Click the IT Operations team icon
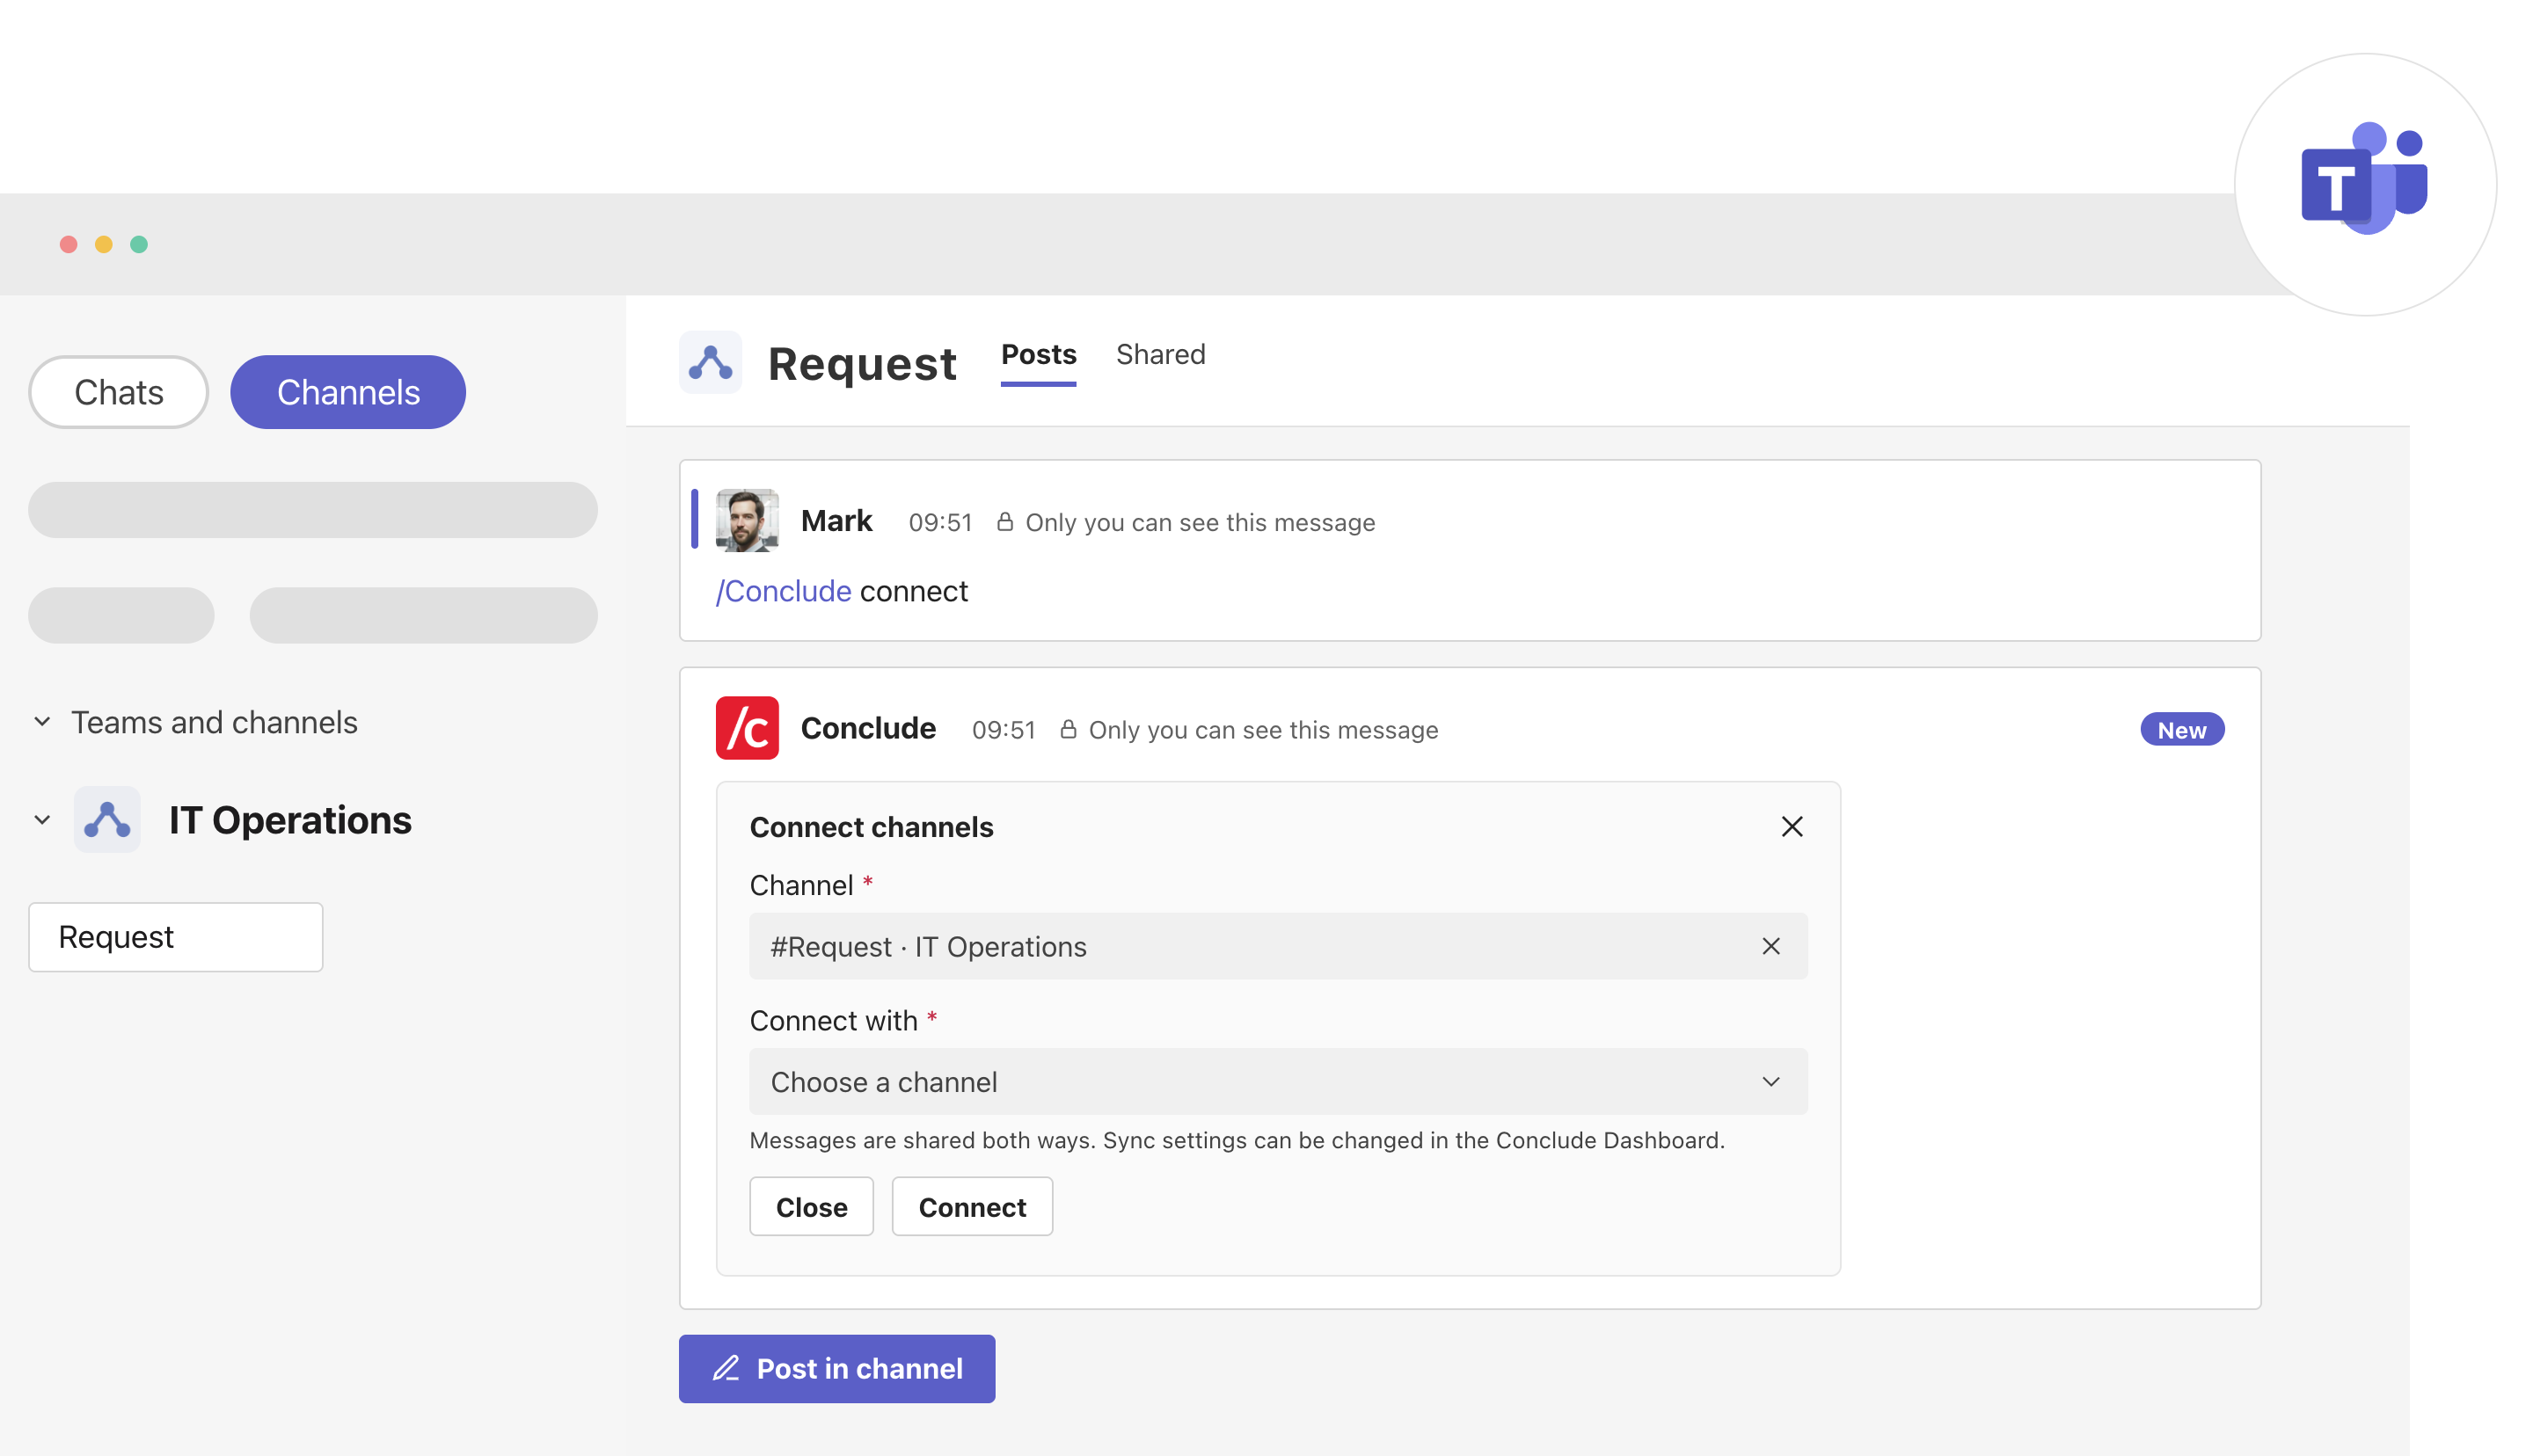2533x1456 pixels. (107, 820)
